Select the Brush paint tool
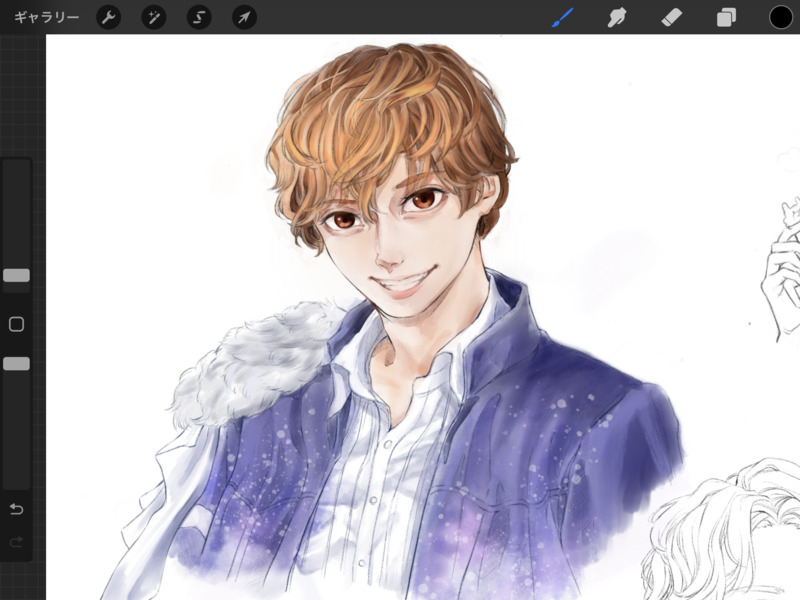 click(x=563, y=17)
